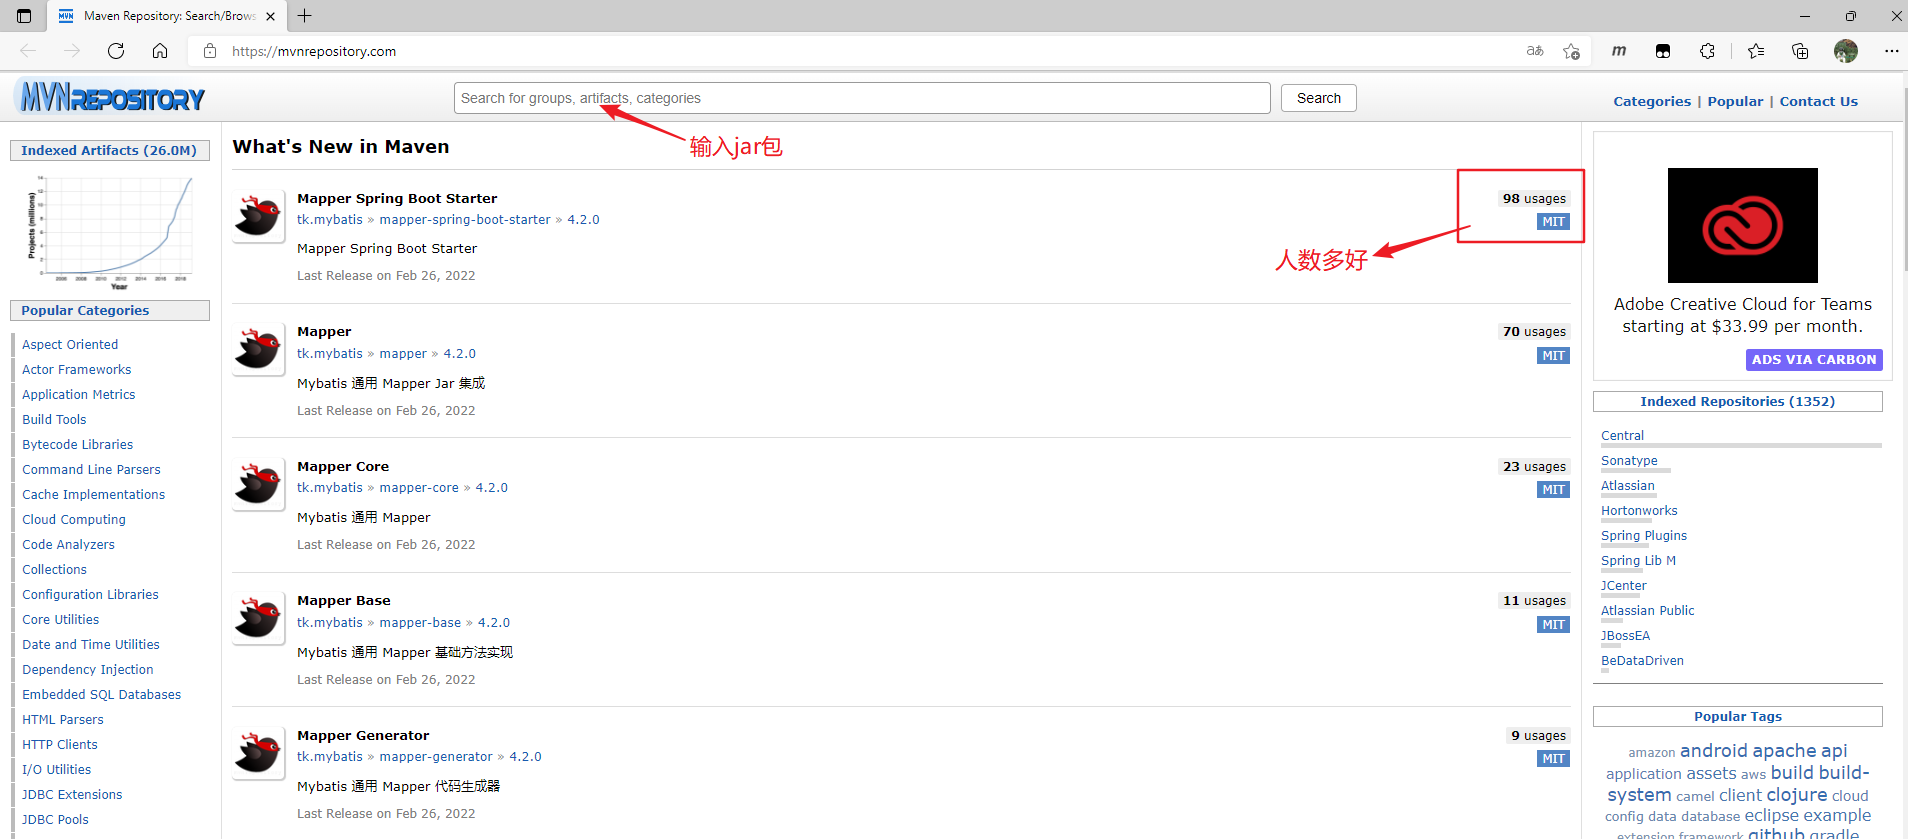Open a new browser tab

click(x=305, y=16)
